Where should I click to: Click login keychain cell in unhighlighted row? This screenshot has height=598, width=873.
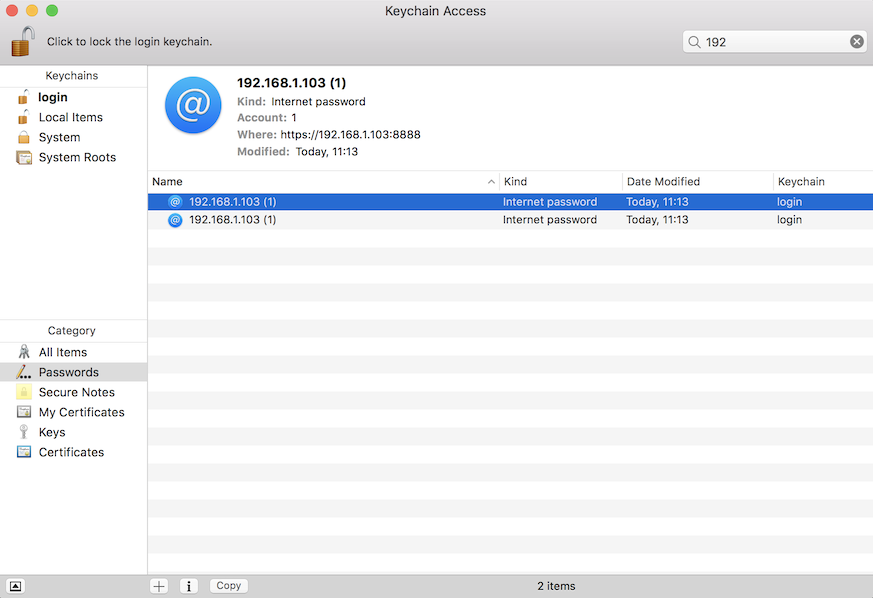point(789,220)
